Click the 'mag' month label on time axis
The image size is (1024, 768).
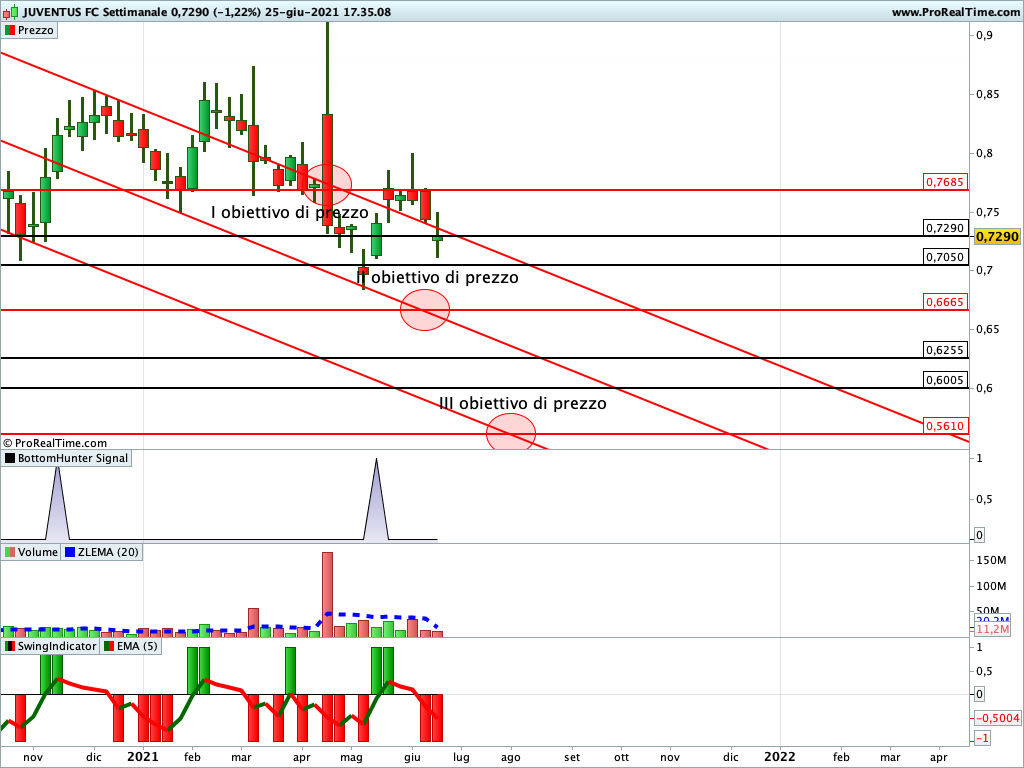pyautogui.click(x=351, y=758)
